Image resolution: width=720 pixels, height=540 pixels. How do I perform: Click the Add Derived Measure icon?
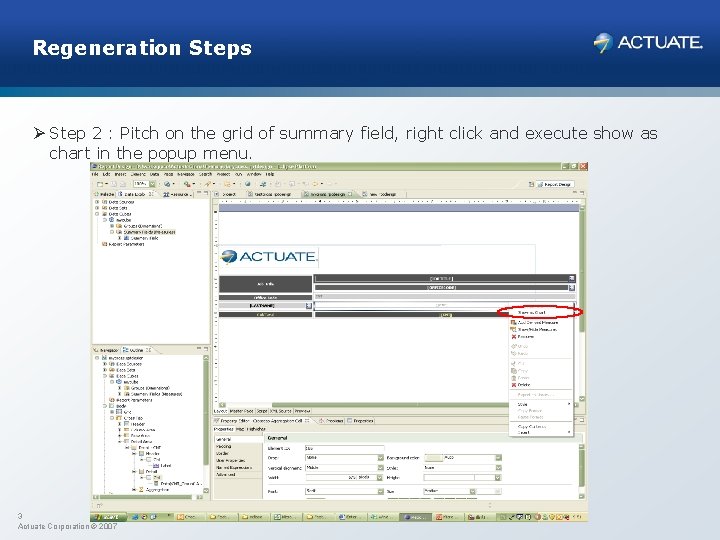(513, 322)
